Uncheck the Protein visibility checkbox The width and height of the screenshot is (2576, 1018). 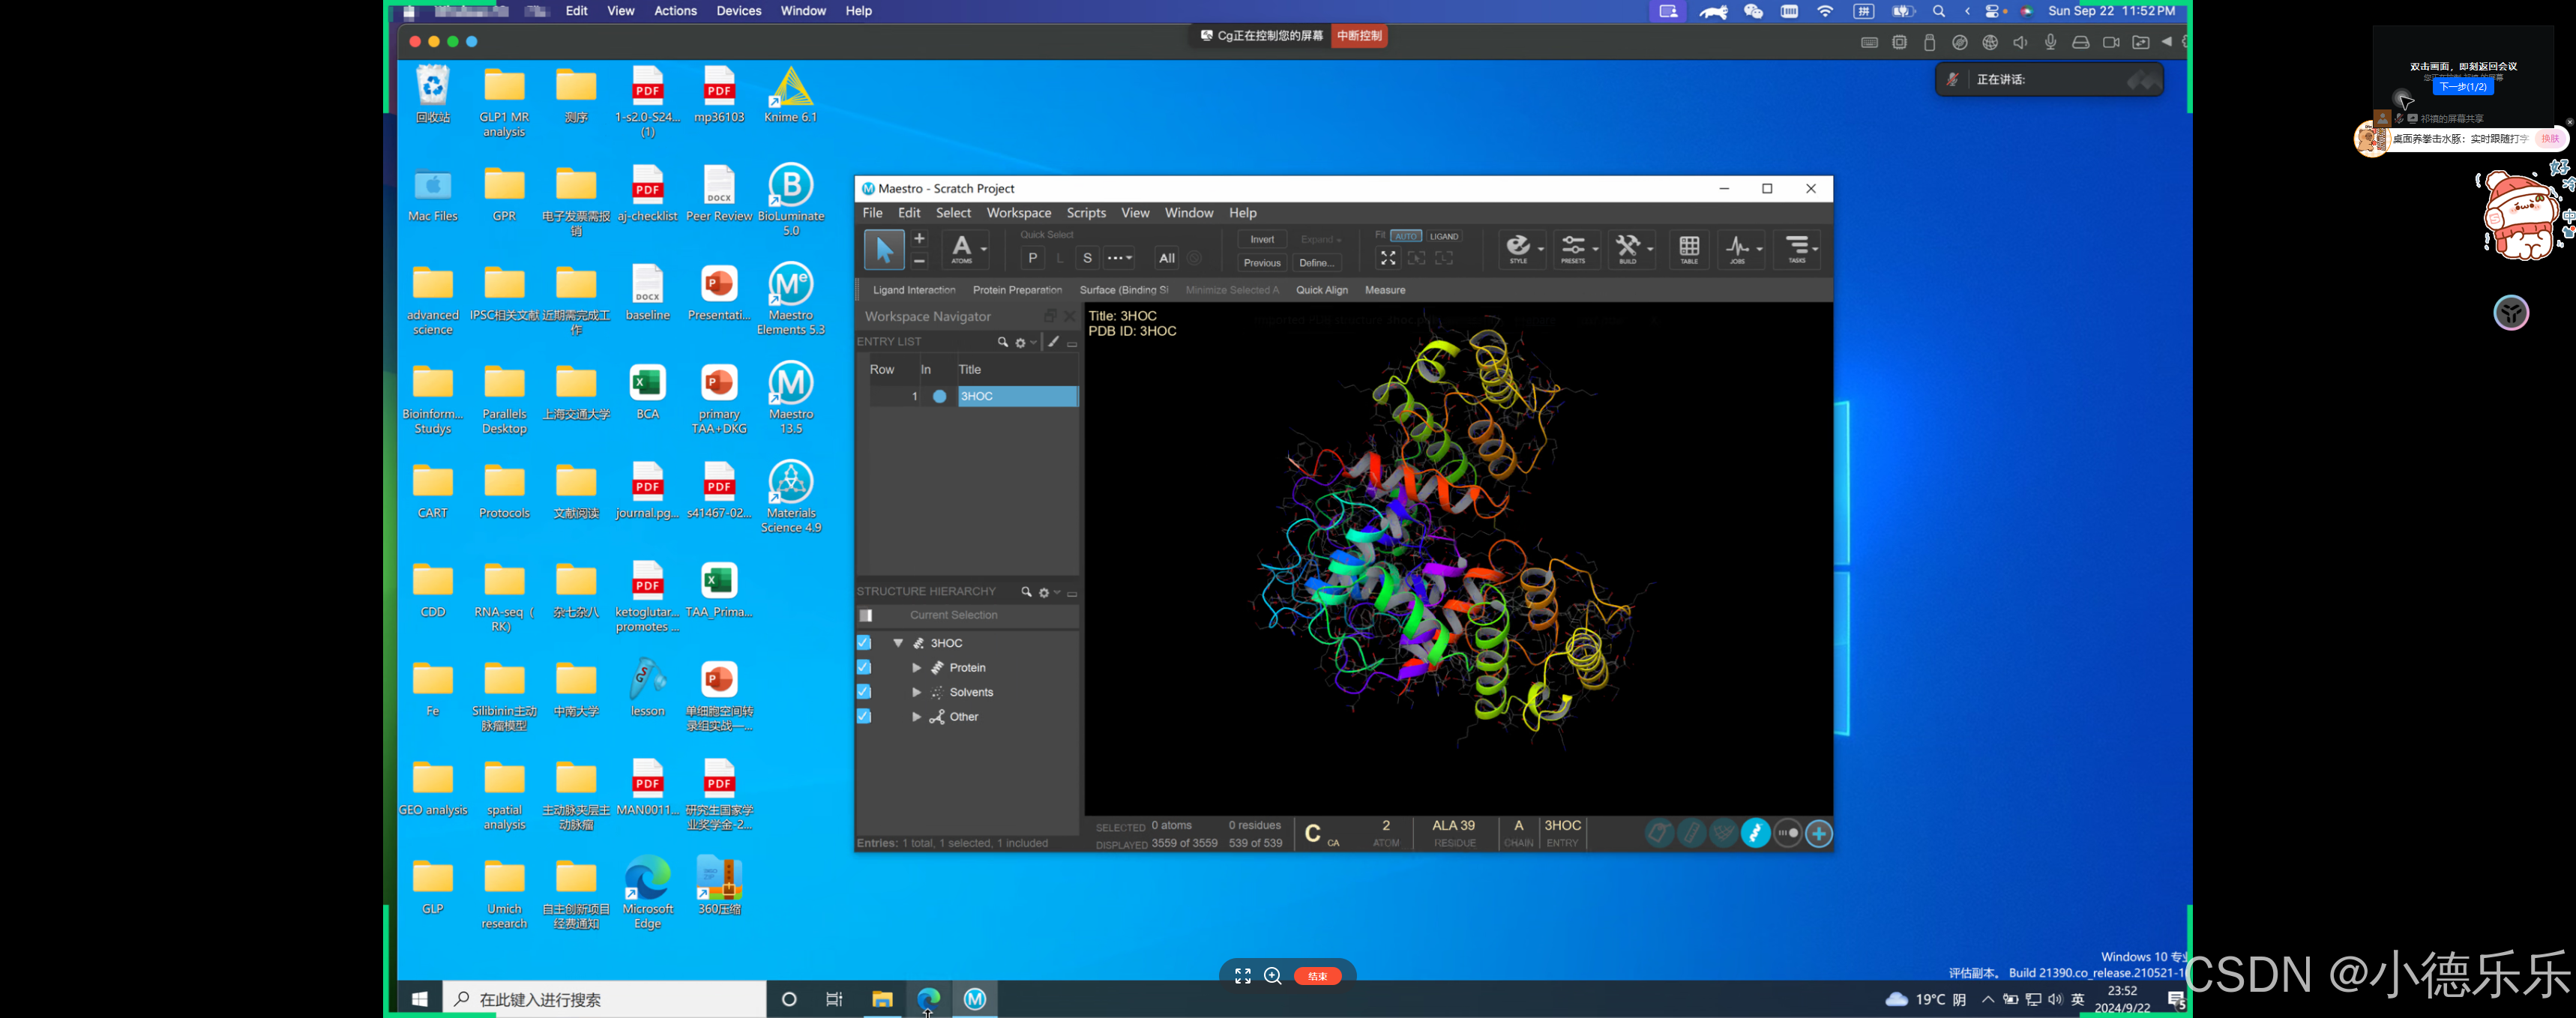point(864,667)
